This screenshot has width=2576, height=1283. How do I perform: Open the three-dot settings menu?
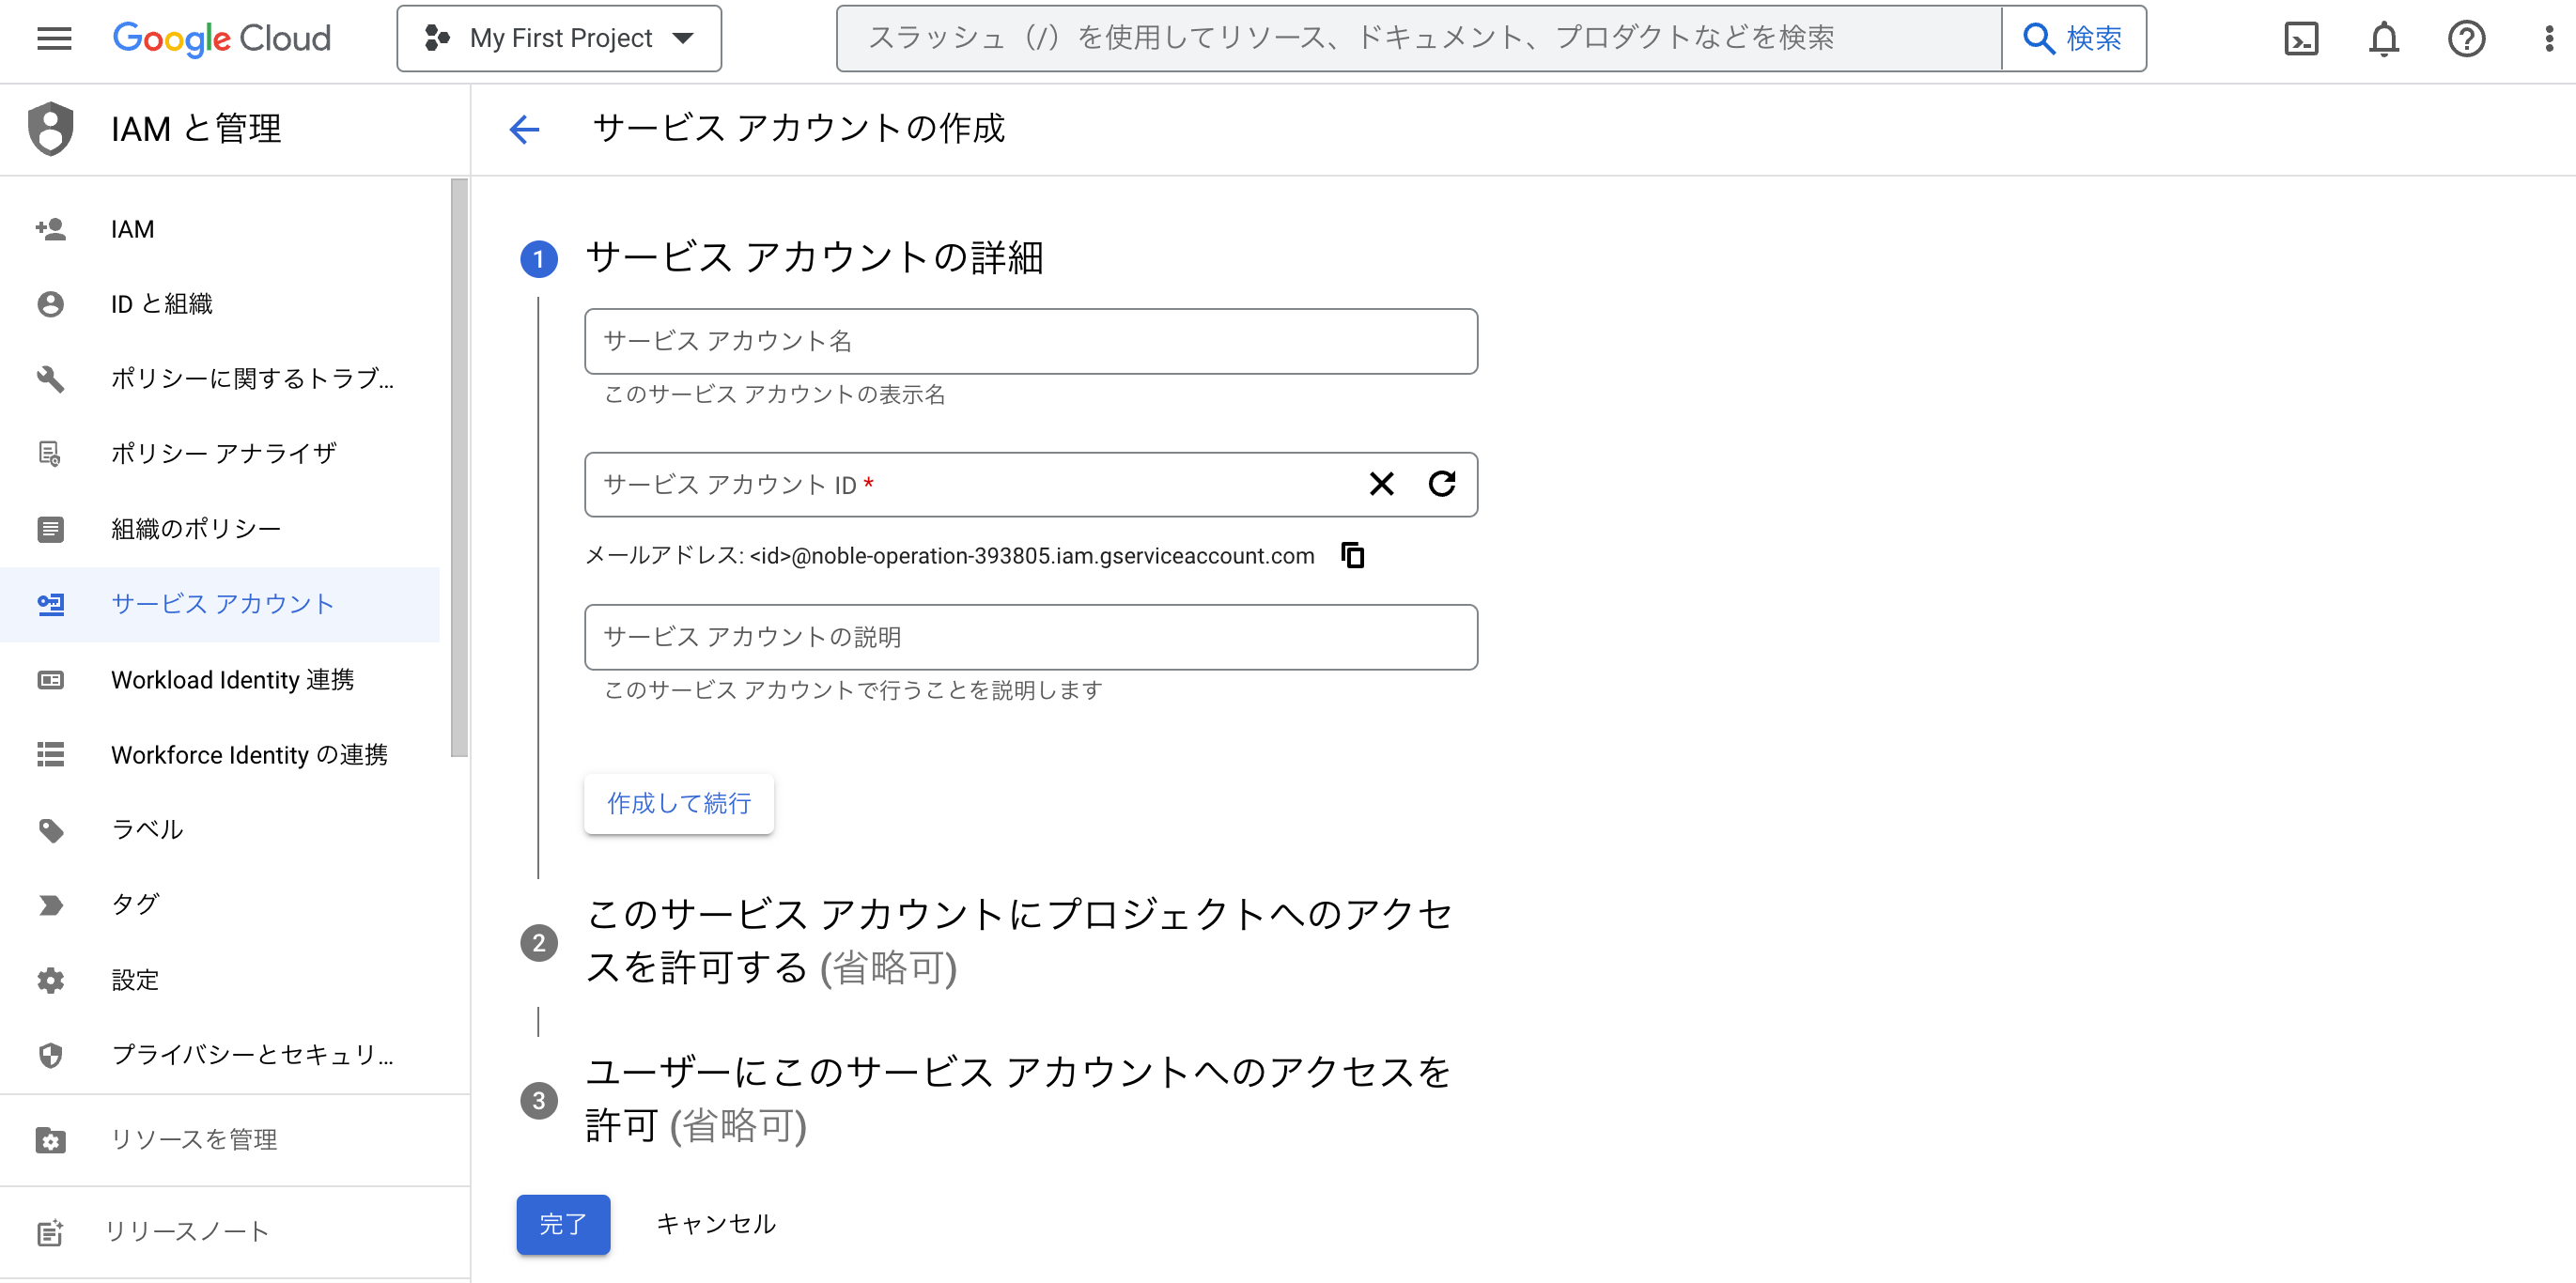click(x=2549, y=38)
